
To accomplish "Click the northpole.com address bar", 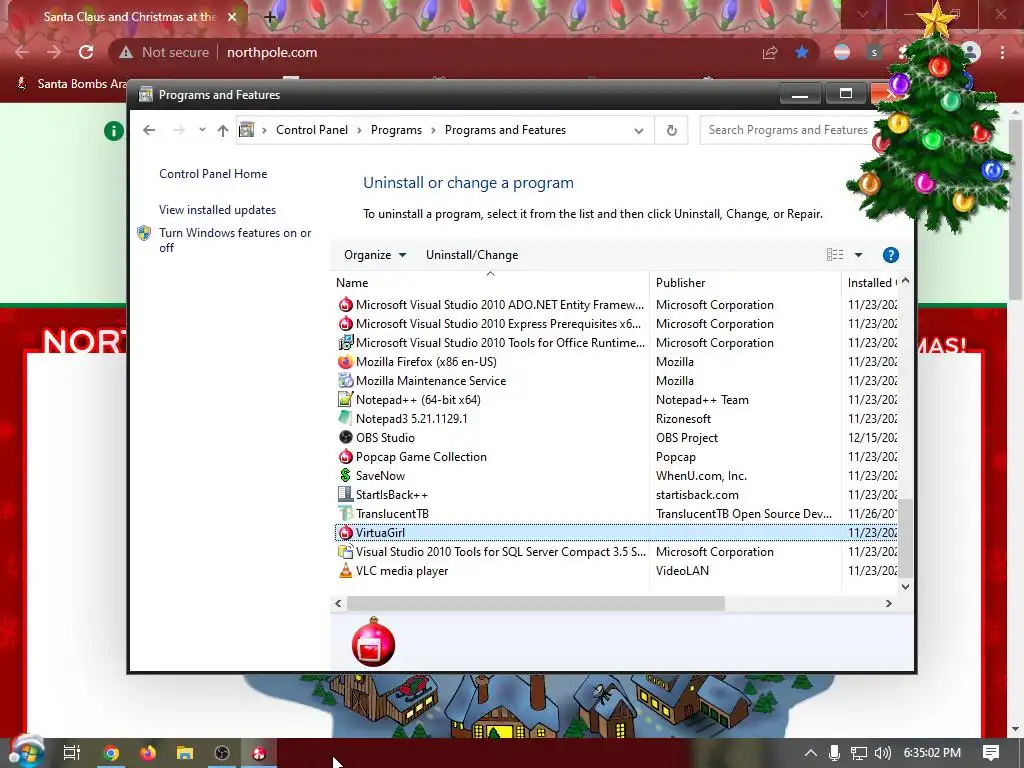I will (x=272, y=52).
